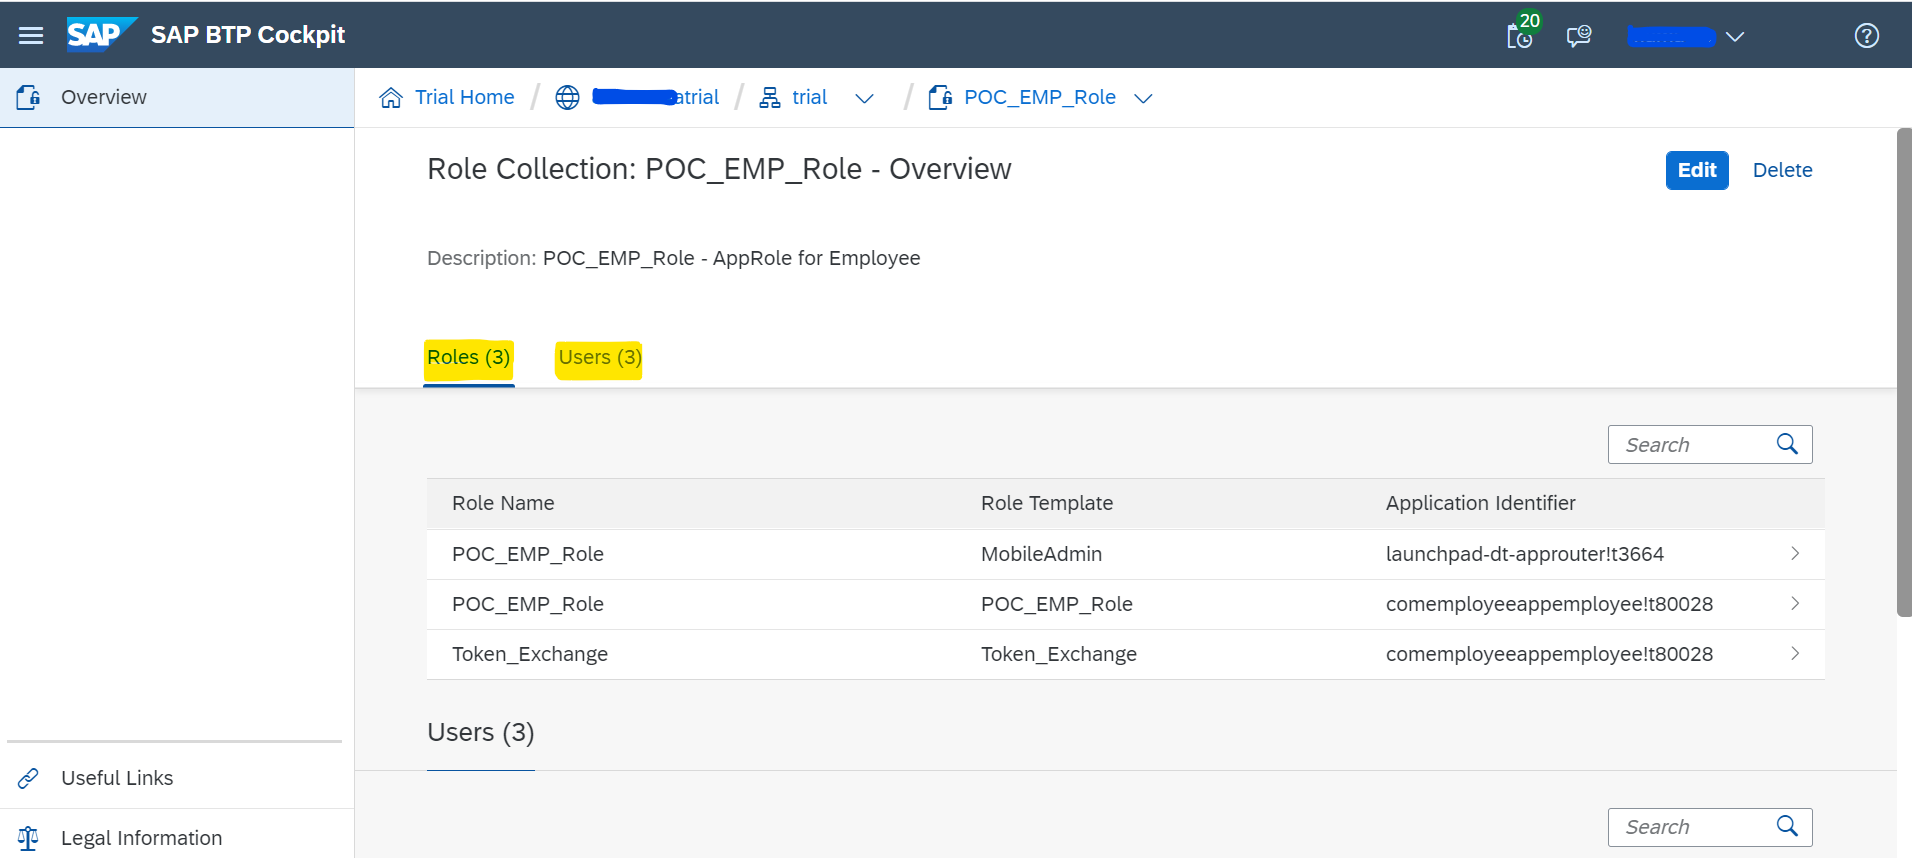Image resolution: width=1912 pixels, height=858 pixels.
Task: Click the SAP logo
Action: [x=100, y=34]
